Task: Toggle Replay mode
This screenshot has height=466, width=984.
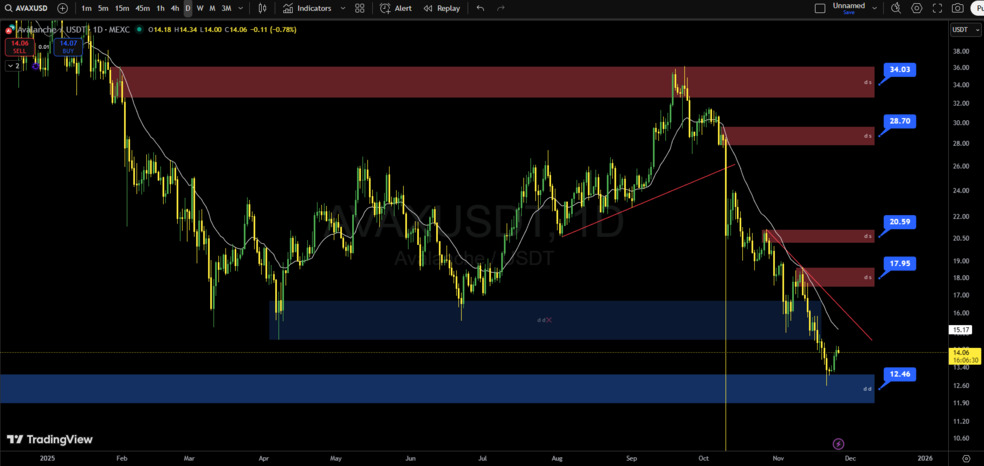Action: click(x=441, y=8)
